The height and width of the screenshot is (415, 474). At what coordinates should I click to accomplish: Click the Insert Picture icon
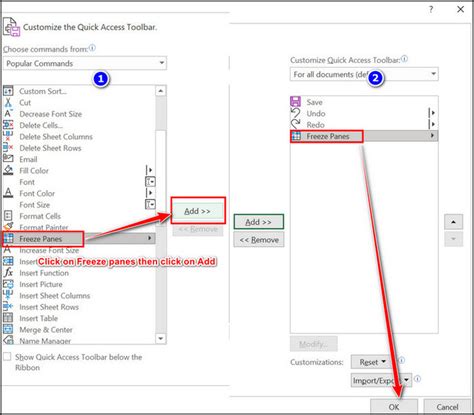8,284
